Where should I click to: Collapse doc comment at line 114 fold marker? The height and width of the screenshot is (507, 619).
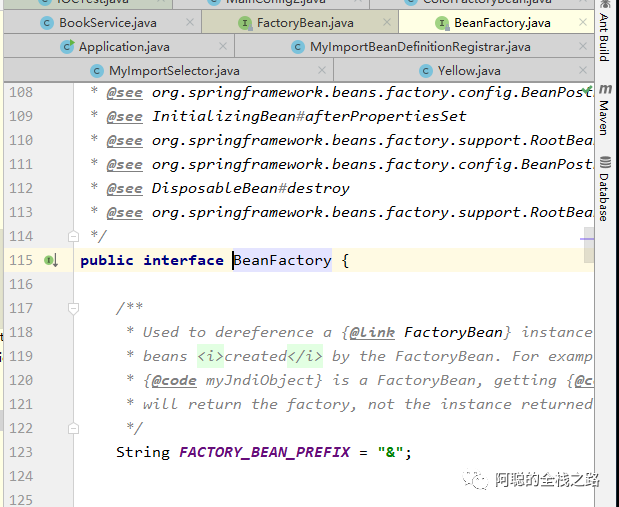tap(73, 237)
